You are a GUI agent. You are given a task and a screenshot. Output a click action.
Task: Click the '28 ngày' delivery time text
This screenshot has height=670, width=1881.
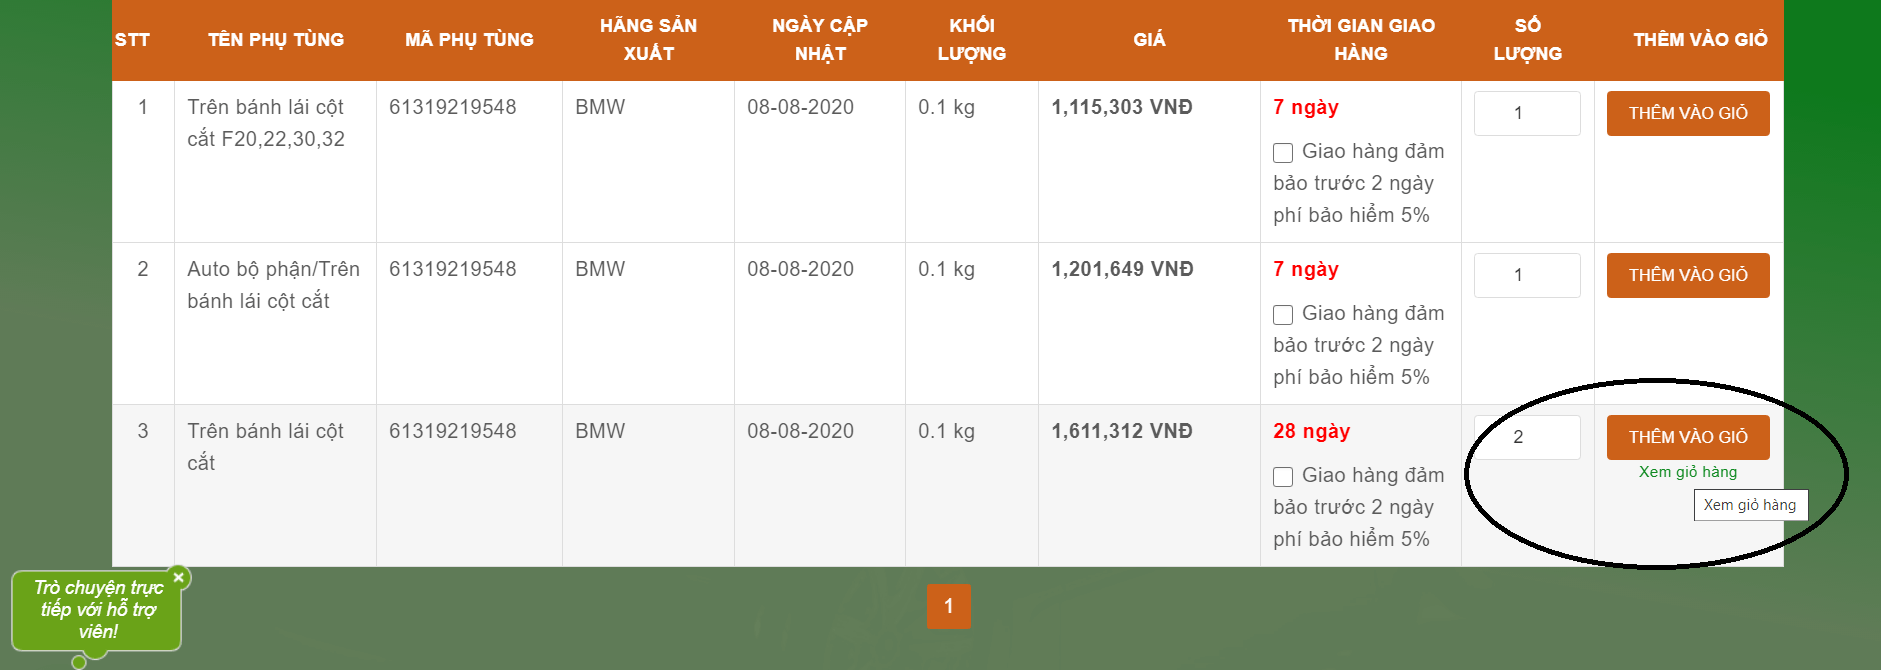[1311, 431]
